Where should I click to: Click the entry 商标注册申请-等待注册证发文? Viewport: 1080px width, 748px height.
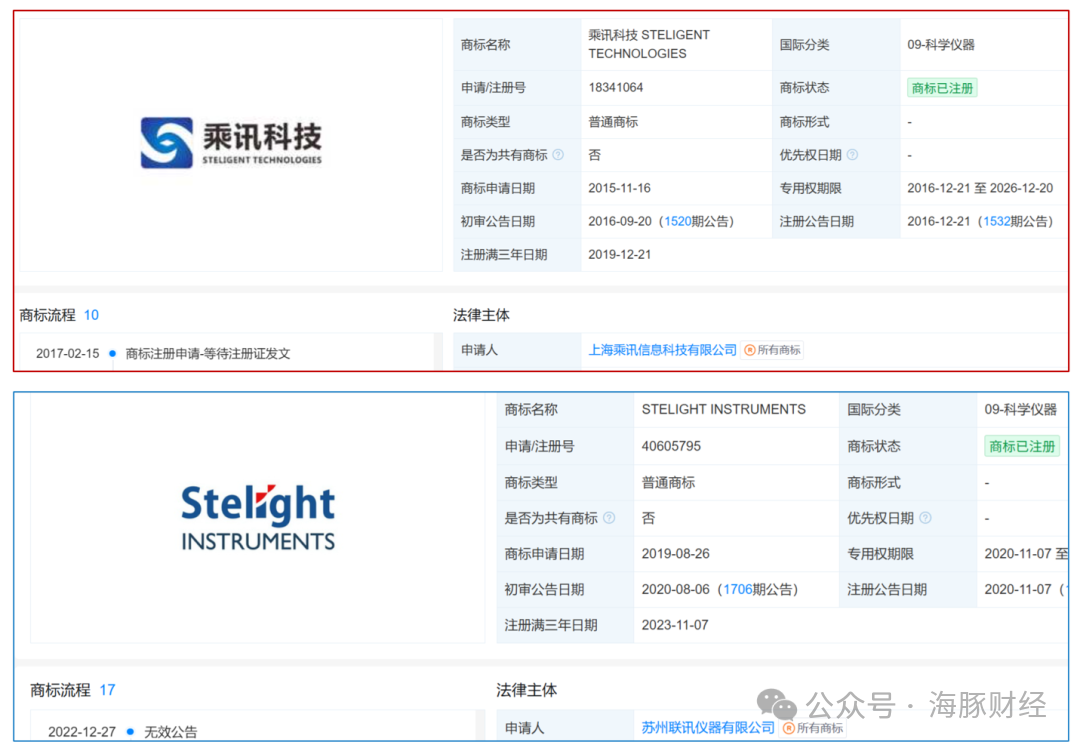[x=207, y=353]
